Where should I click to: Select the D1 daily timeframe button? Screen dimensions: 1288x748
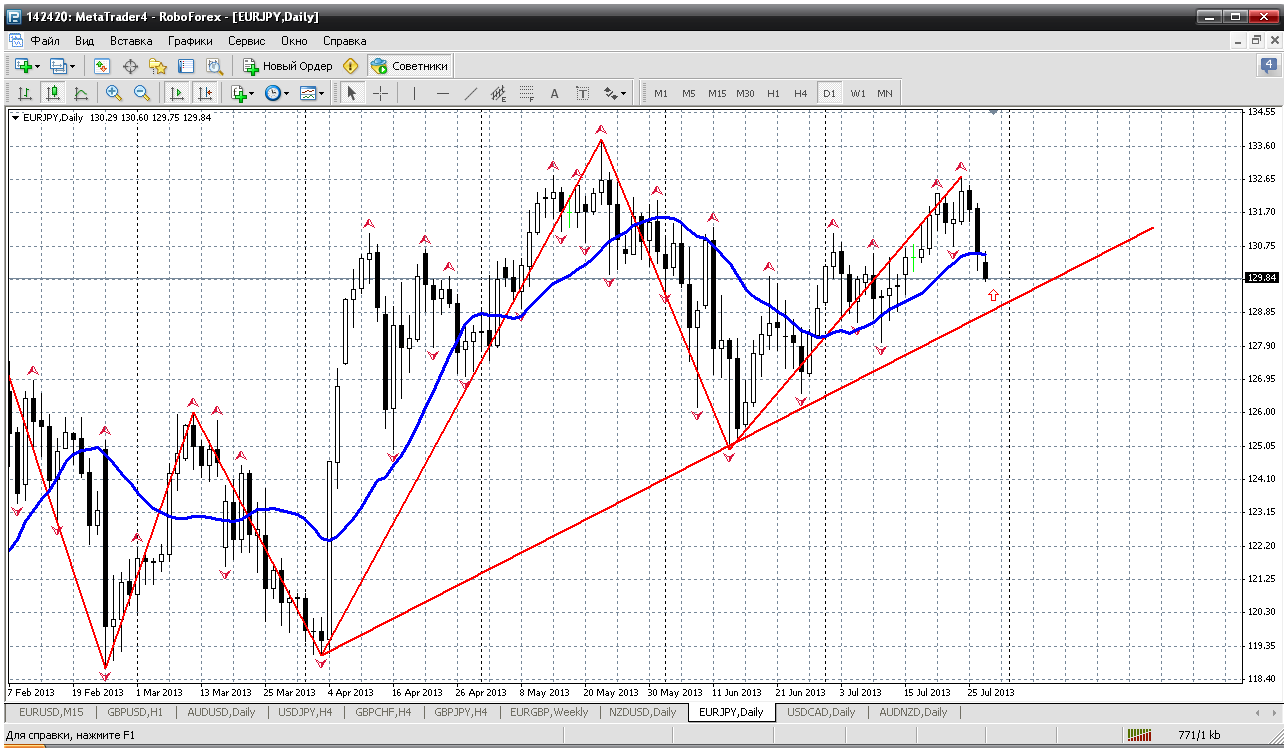(829, 93)
